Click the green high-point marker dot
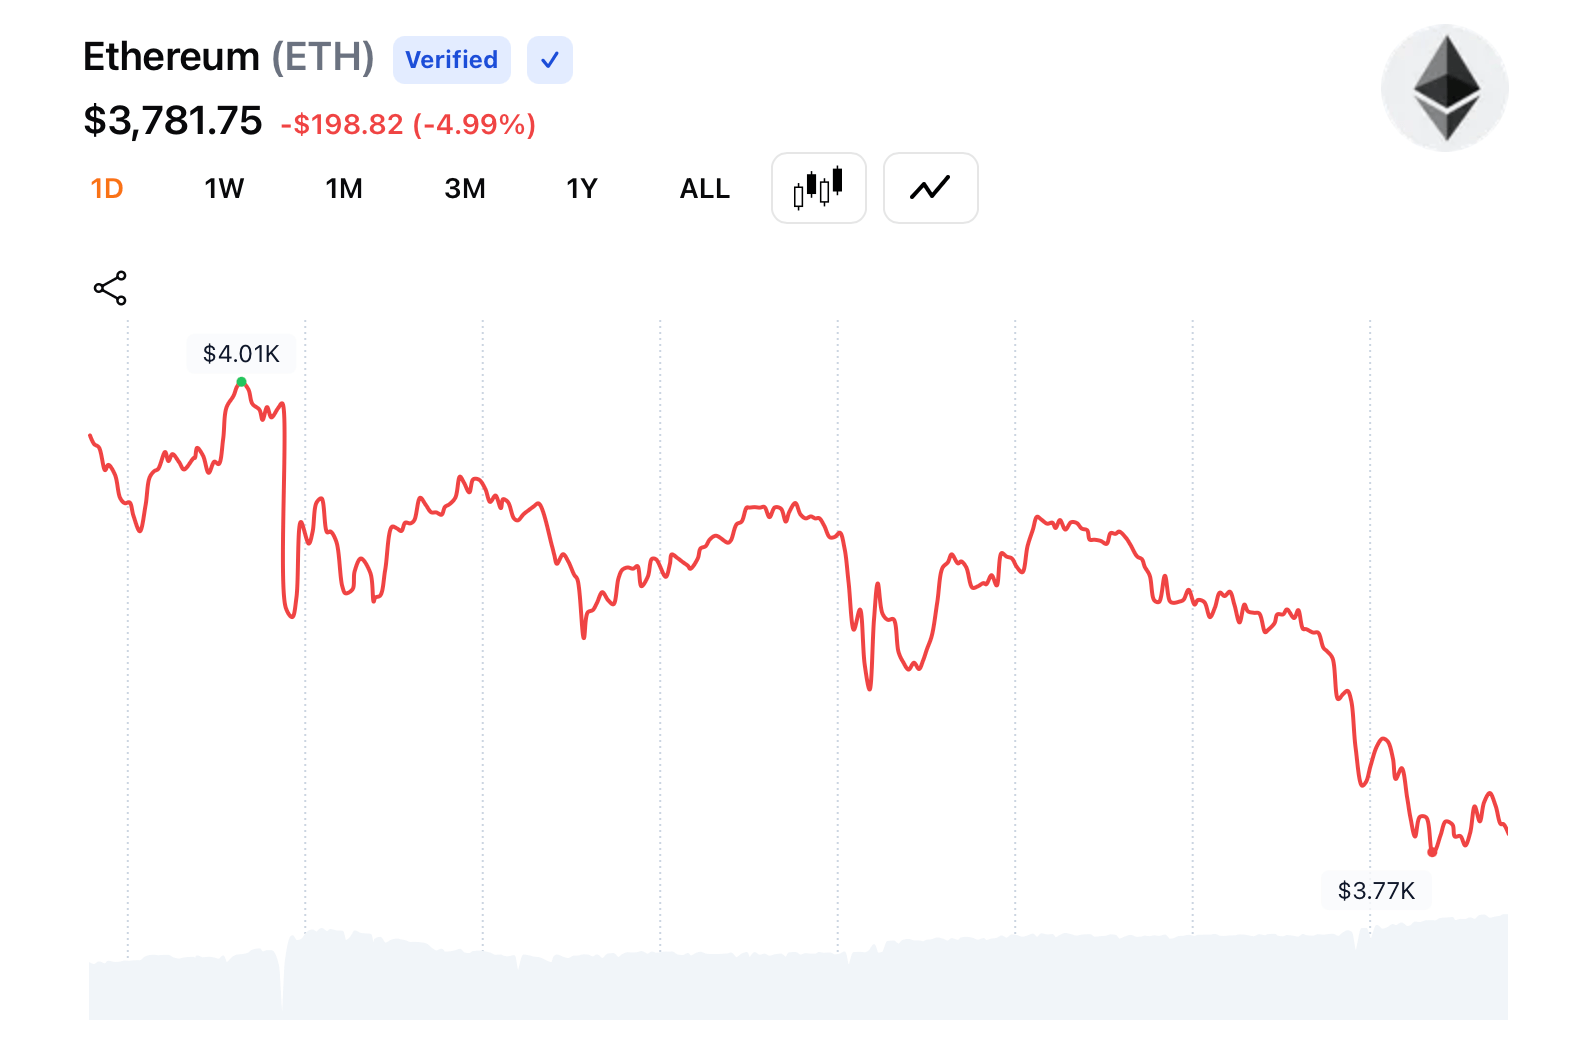1584x1050 pixels. pyautogui.click(x=241, y=382)
